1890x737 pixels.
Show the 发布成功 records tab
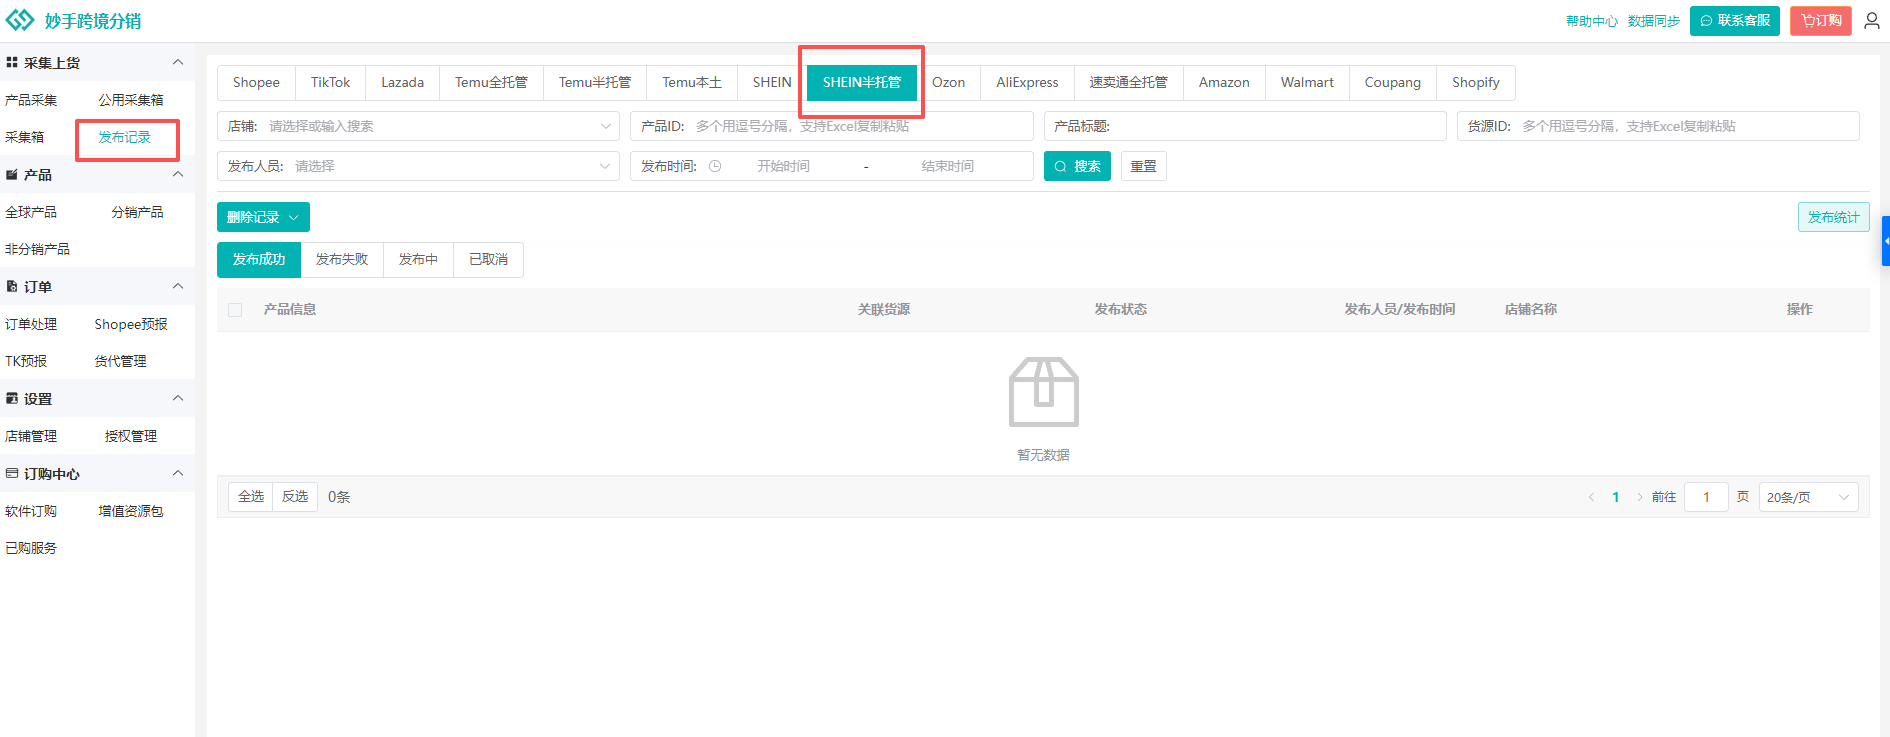tap(259, 259)
